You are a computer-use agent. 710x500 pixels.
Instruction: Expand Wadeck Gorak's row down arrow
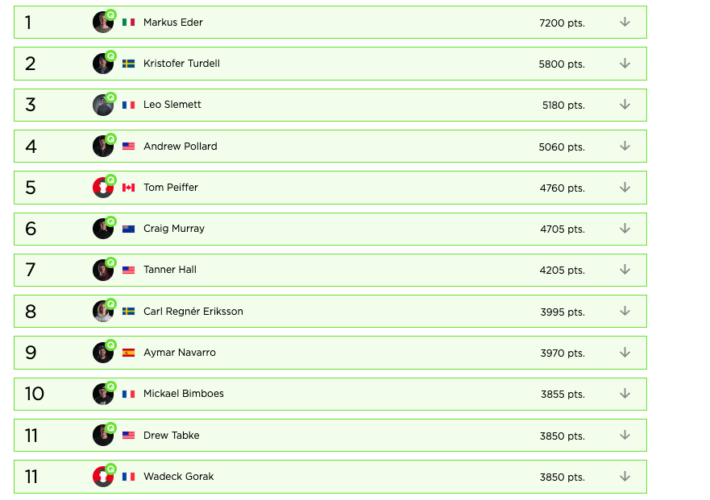[625, 477]
